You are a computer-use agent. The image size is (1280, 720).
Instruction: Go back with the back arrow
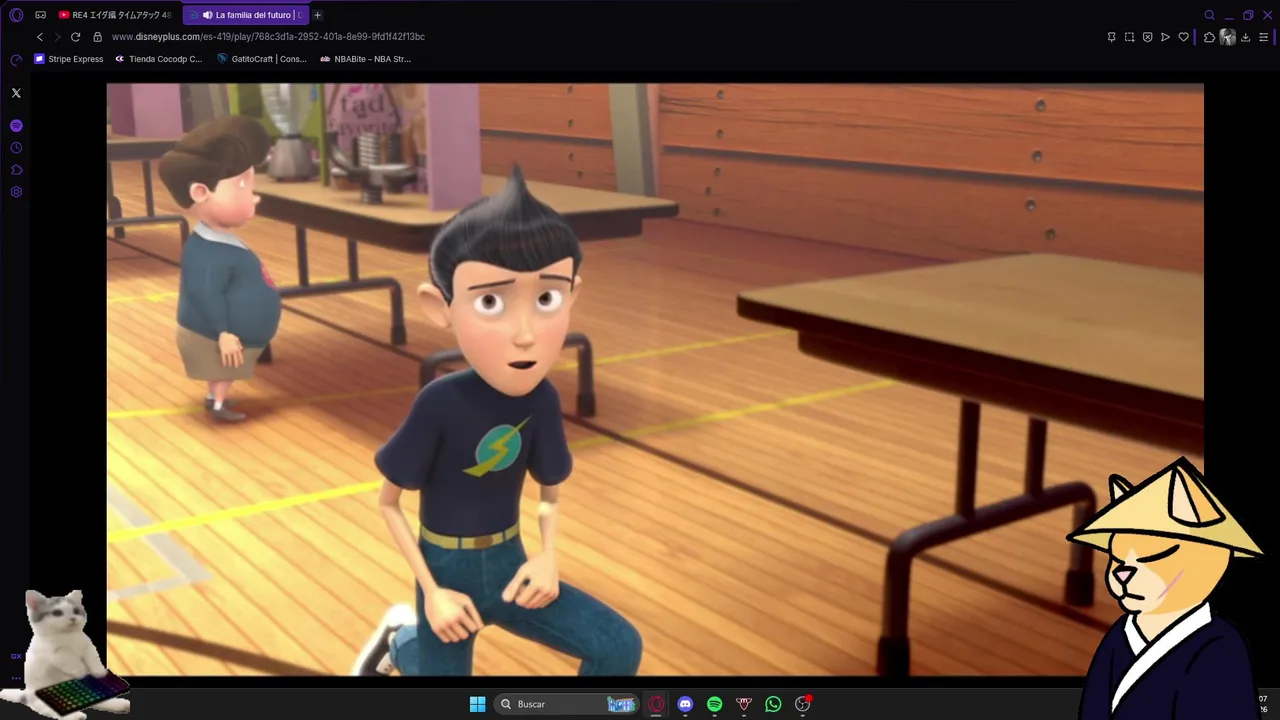click(x=40, y=37)
